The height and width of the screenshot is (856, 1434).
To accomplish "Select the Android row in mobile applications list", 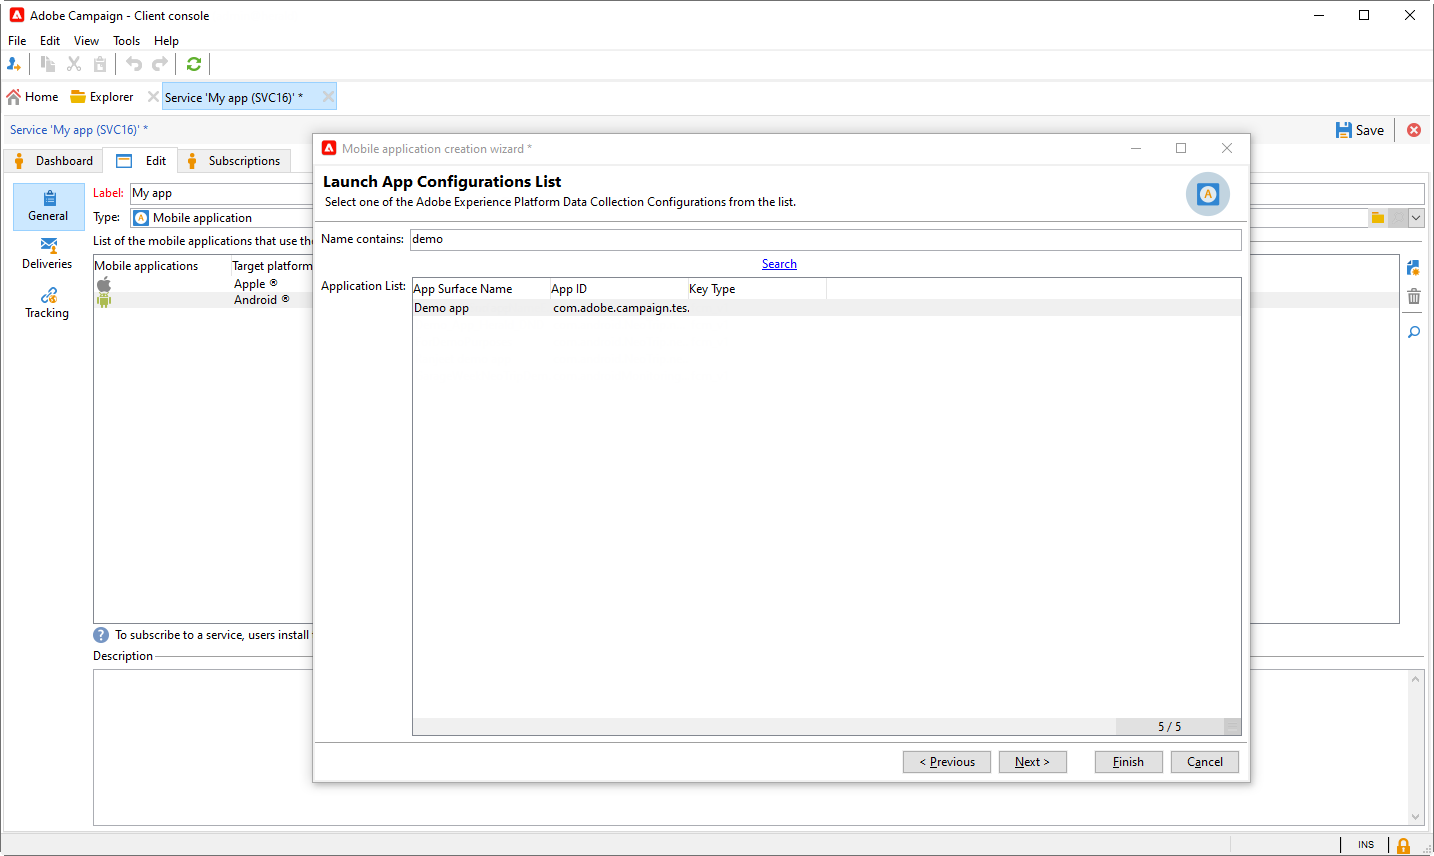I will (x=203, y=300).
